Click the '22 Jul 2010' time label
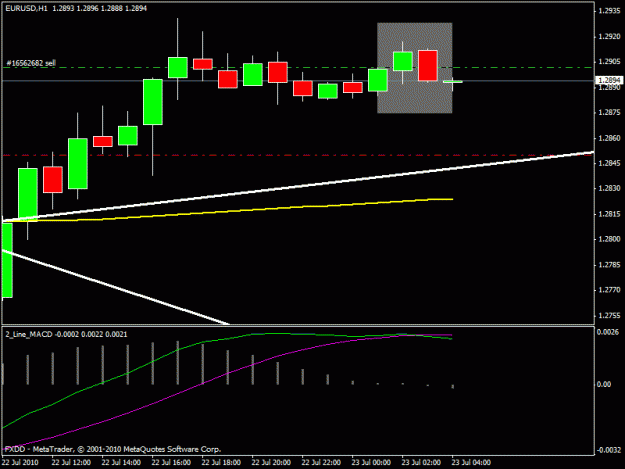Image resolution: width=625 pixels, height=469 pixels. [20, 463]
